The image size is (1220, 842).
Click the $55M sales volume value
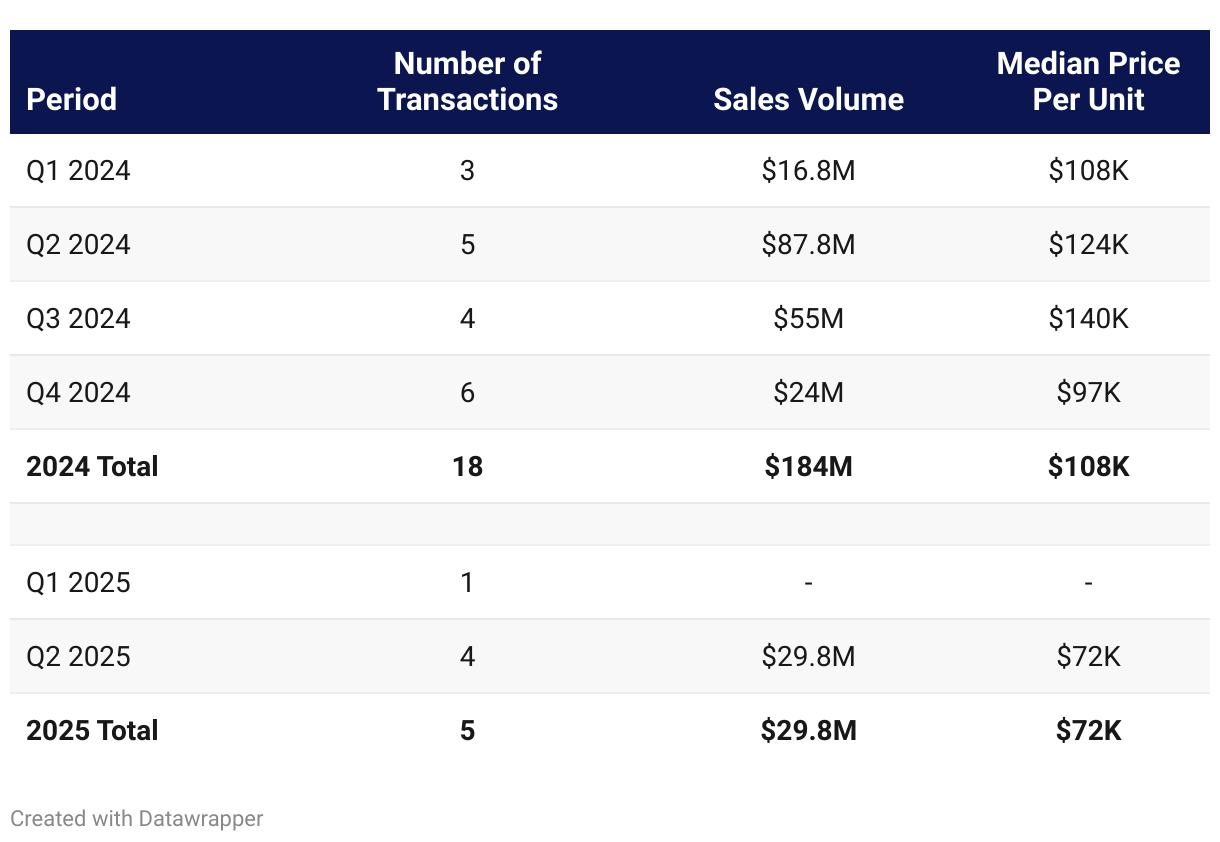(x=808, y=319)
